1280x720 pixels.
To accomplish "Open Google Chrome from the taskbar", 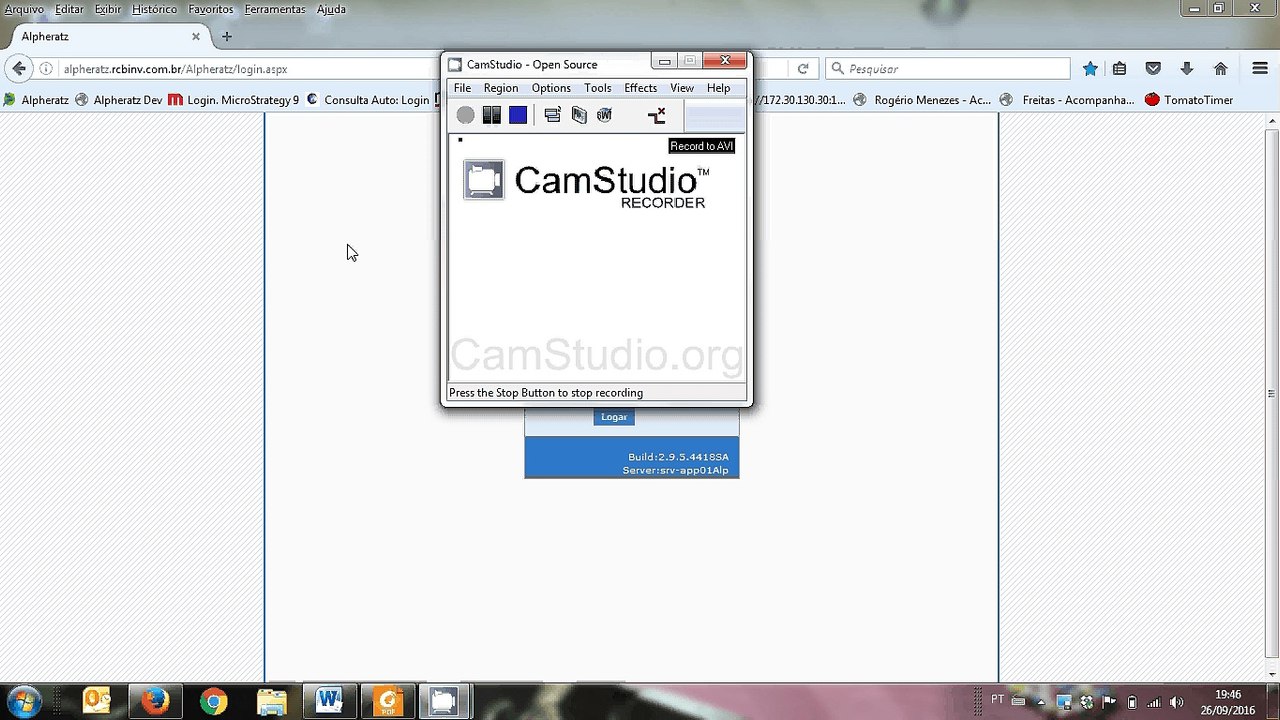I will (213, 701).
